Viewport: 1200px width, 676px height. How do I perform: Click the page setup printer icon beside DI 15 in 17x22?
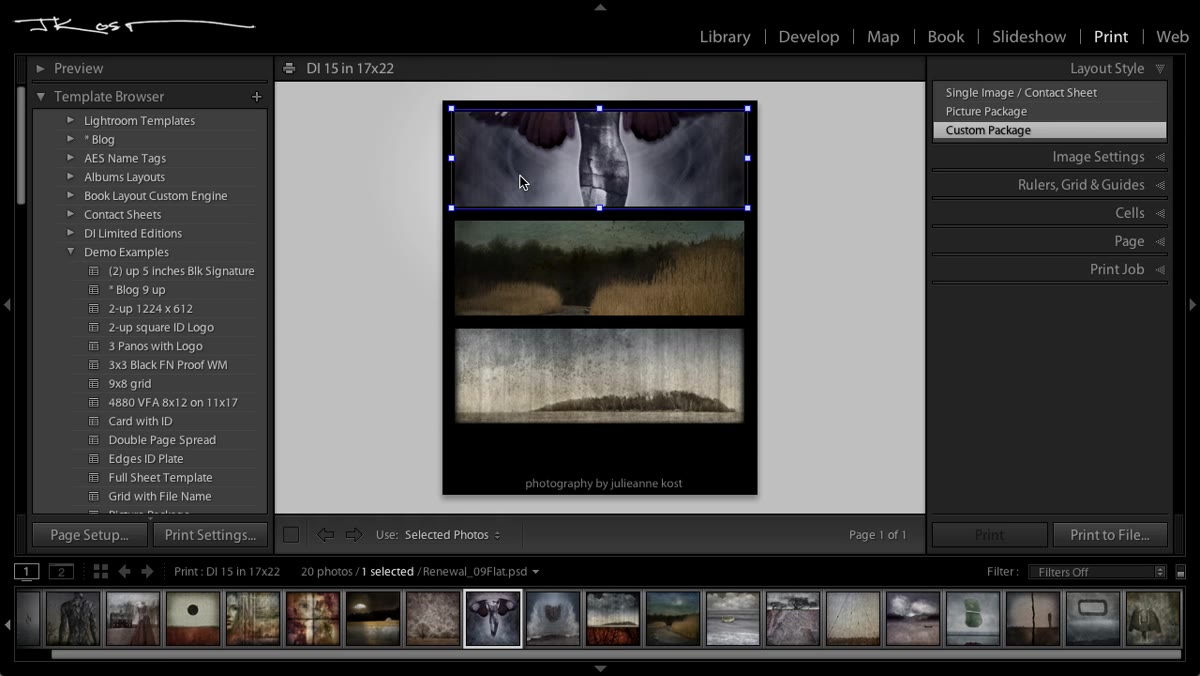(289, 69)
